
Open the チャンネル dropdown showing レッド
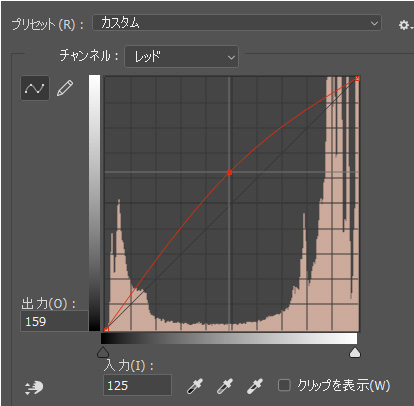(x=182, y=57)
